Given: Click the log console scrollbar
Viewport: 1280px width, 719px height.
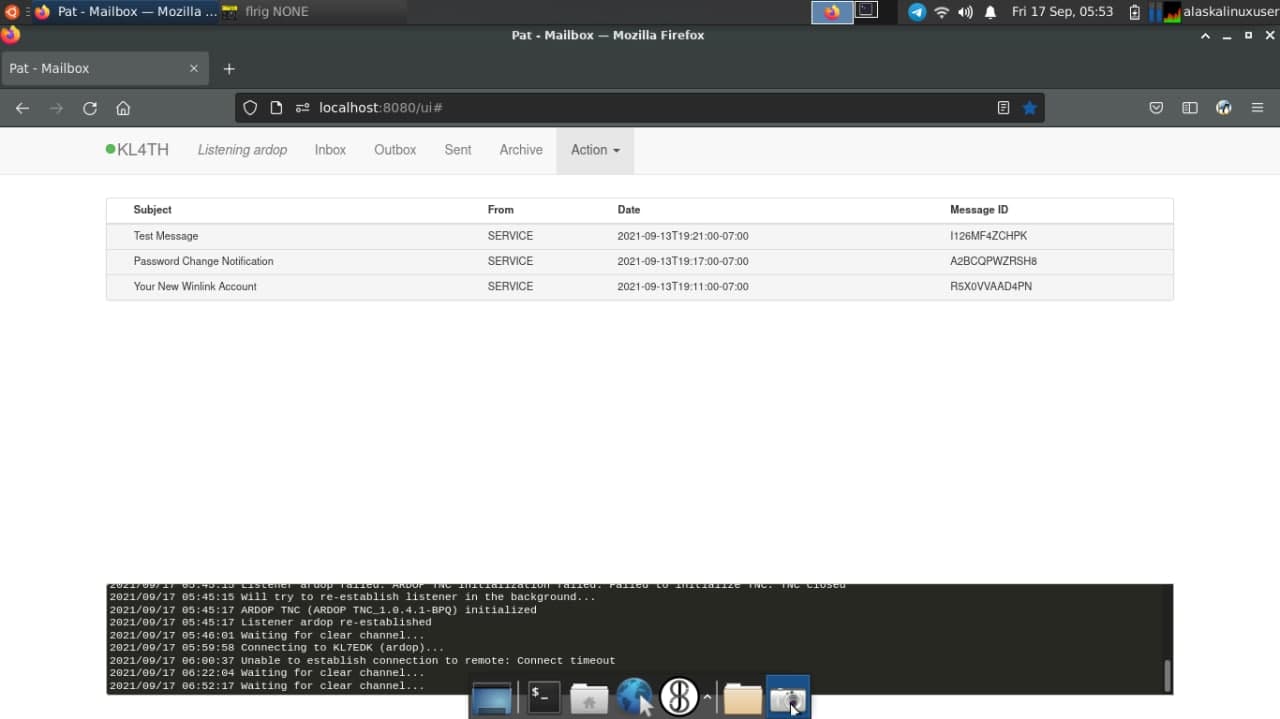Looking at the screenshot, I should (1166, 675).
